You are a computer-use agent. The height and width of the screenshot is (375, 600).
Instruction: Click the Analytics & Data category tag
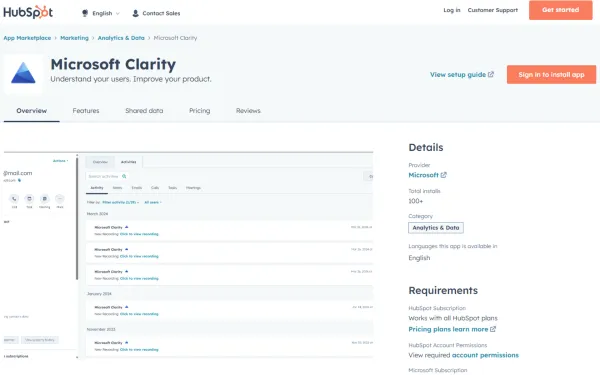pos(435,228)
